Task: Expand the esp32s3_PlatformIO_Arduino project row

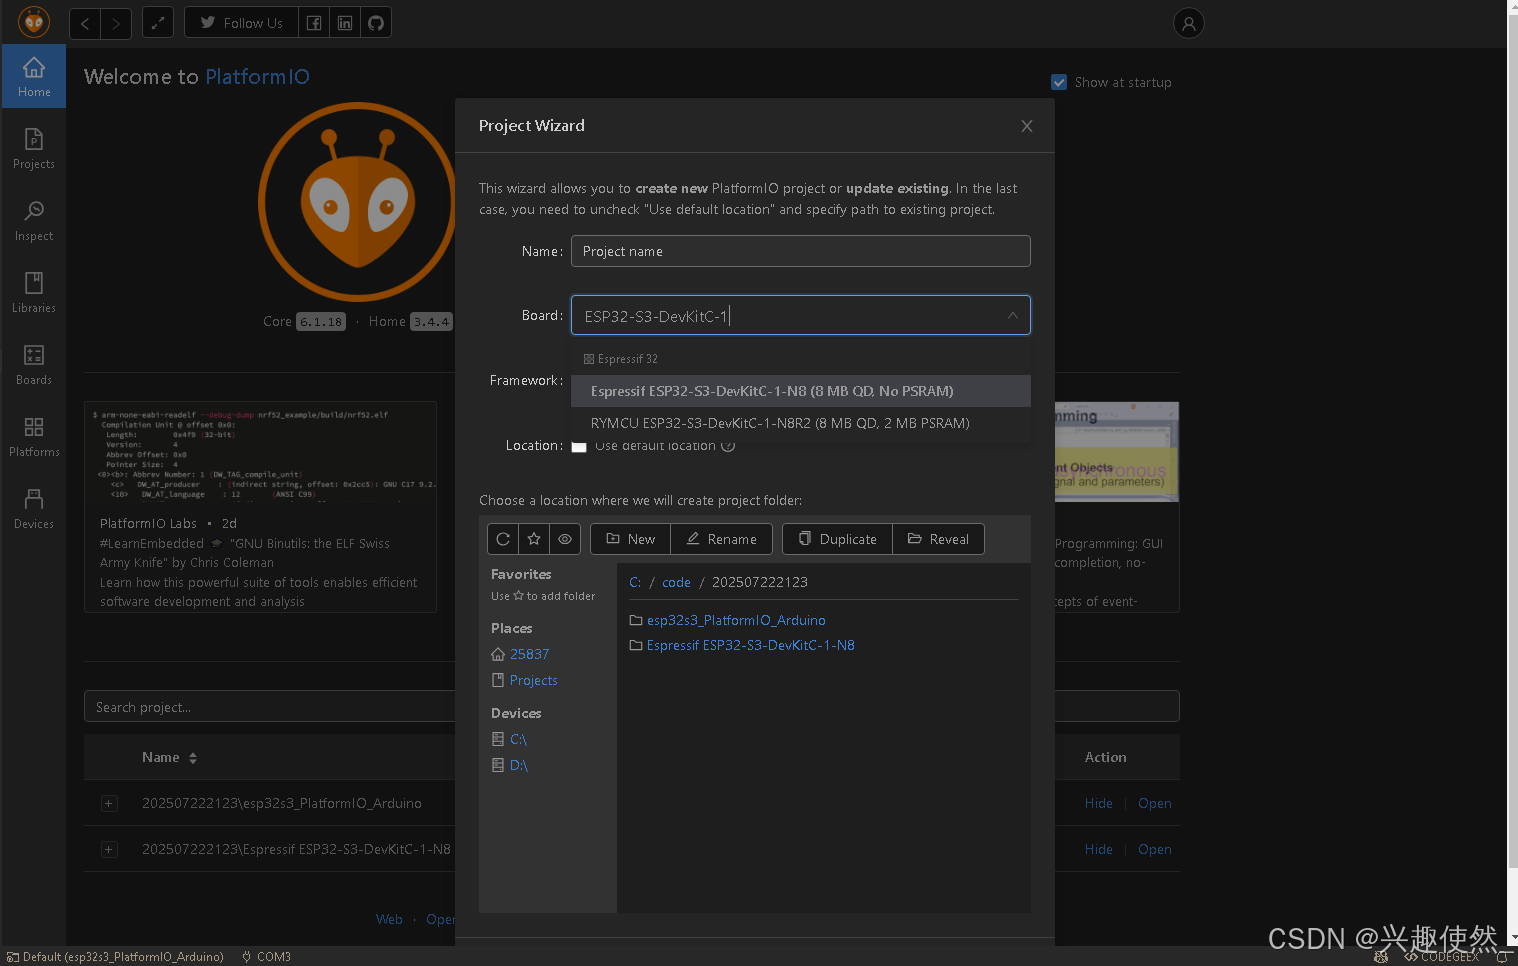Action: tap(109, 803)
